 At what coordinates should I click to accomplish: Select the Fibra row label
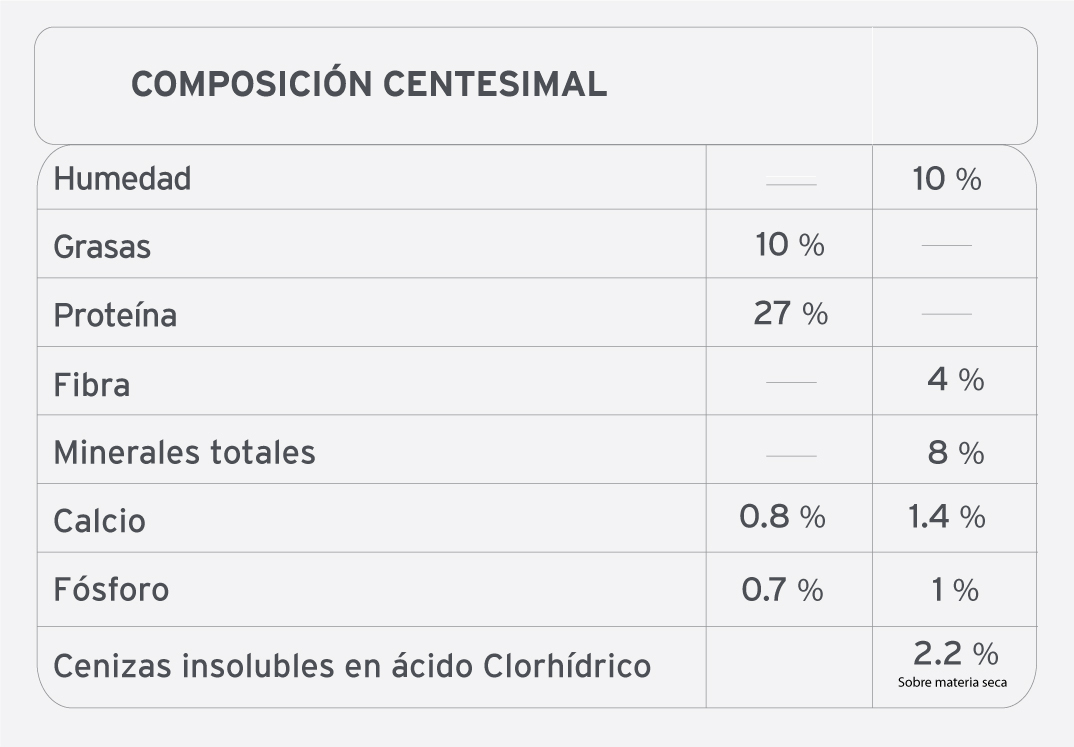[92, 384]
